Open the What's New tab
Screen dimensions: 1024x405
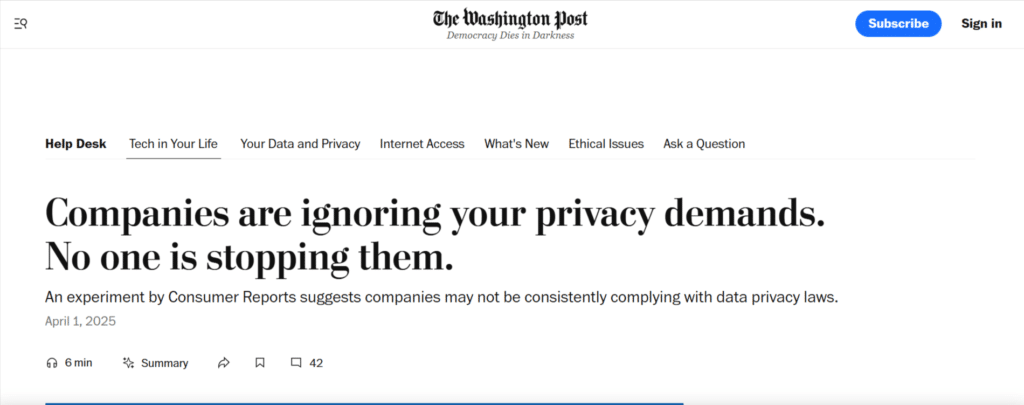[517, 144]
